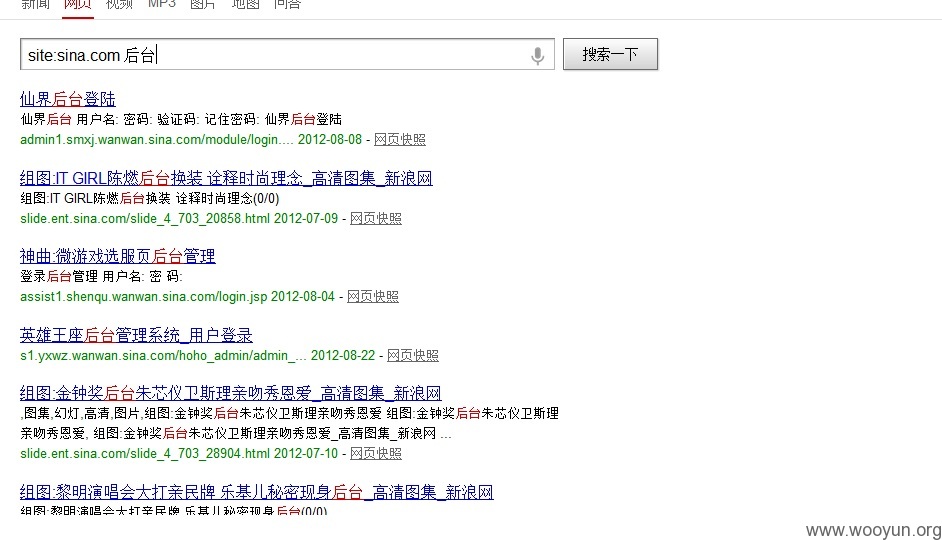
Task: Open the 仙界后台登陆 result link
Action: [x=68, y=99]
